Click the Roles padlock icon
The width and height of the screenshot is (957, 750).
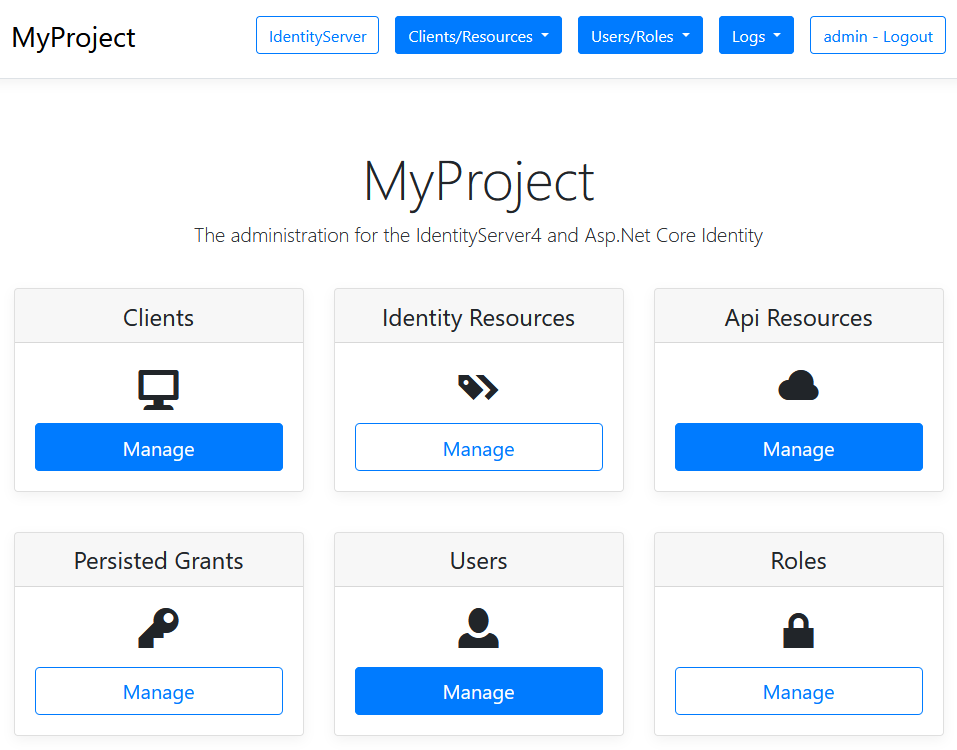pos(798,630)
